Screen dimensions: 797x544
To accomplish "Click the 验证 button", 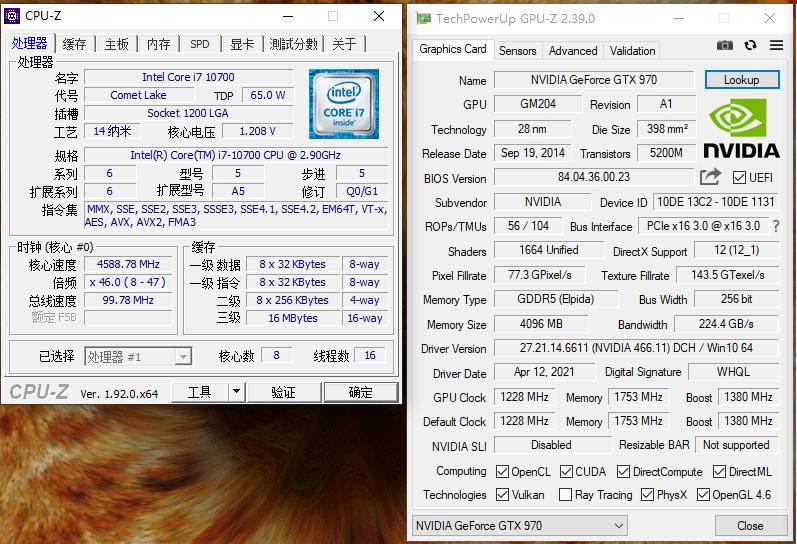I will (x=284, y=392).
